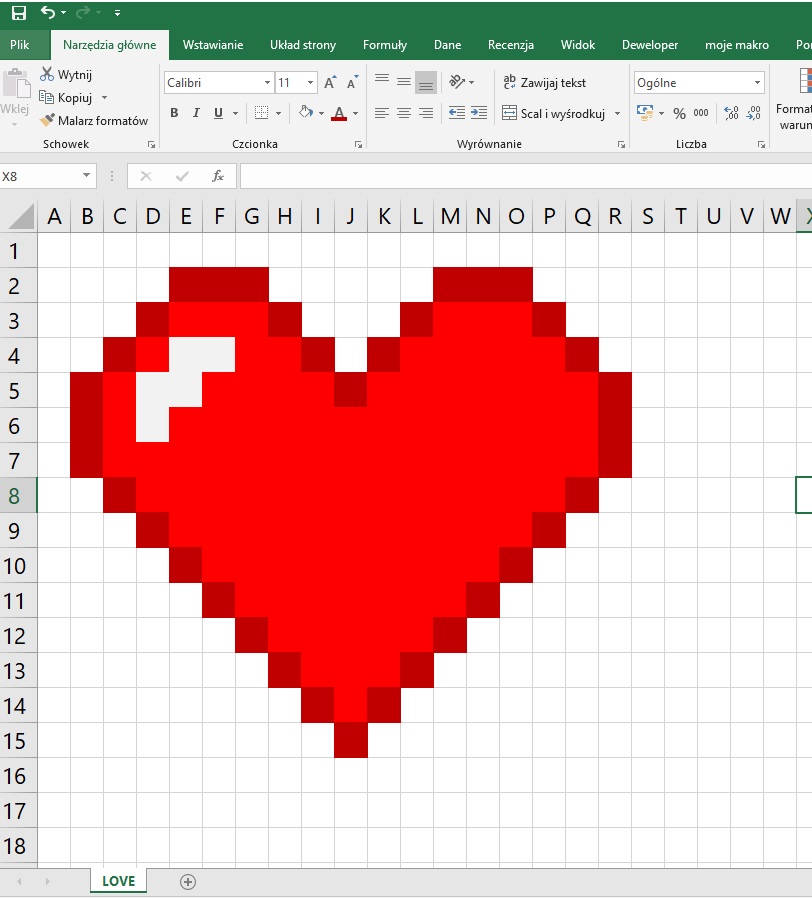The width and height of the screenshot is (812, 898).
Task: Click the insert function fx icon
Action: point(218,176)
